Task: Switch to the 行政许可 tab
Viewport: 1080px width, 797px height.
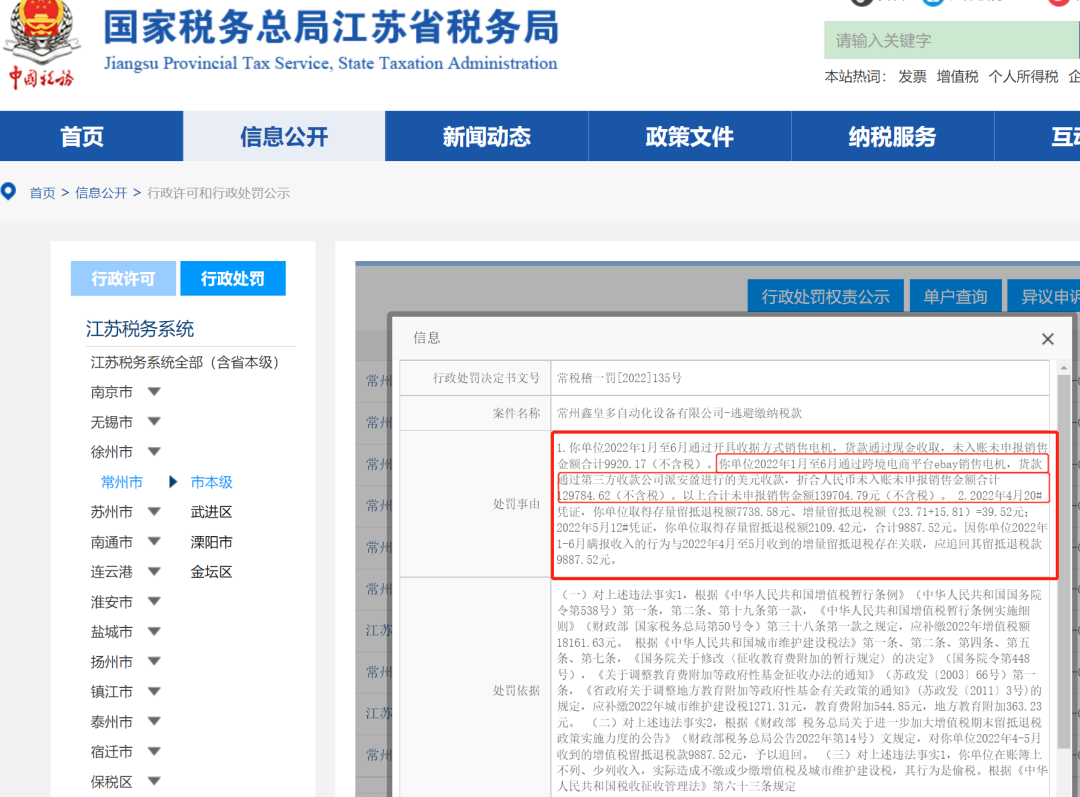Action: tap(123, 278)
